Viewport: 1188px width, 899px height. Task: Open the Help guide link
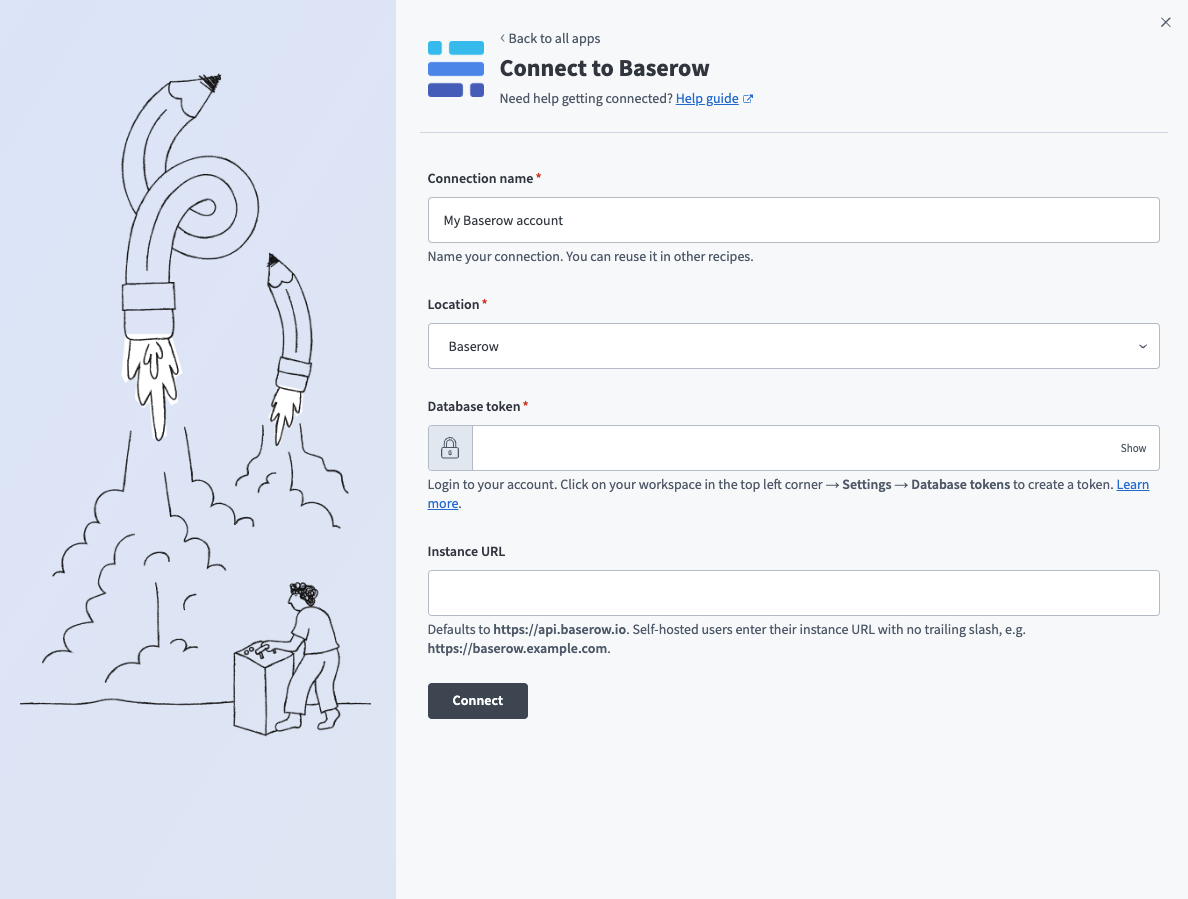pyautogui.click(x=707, y=98)
